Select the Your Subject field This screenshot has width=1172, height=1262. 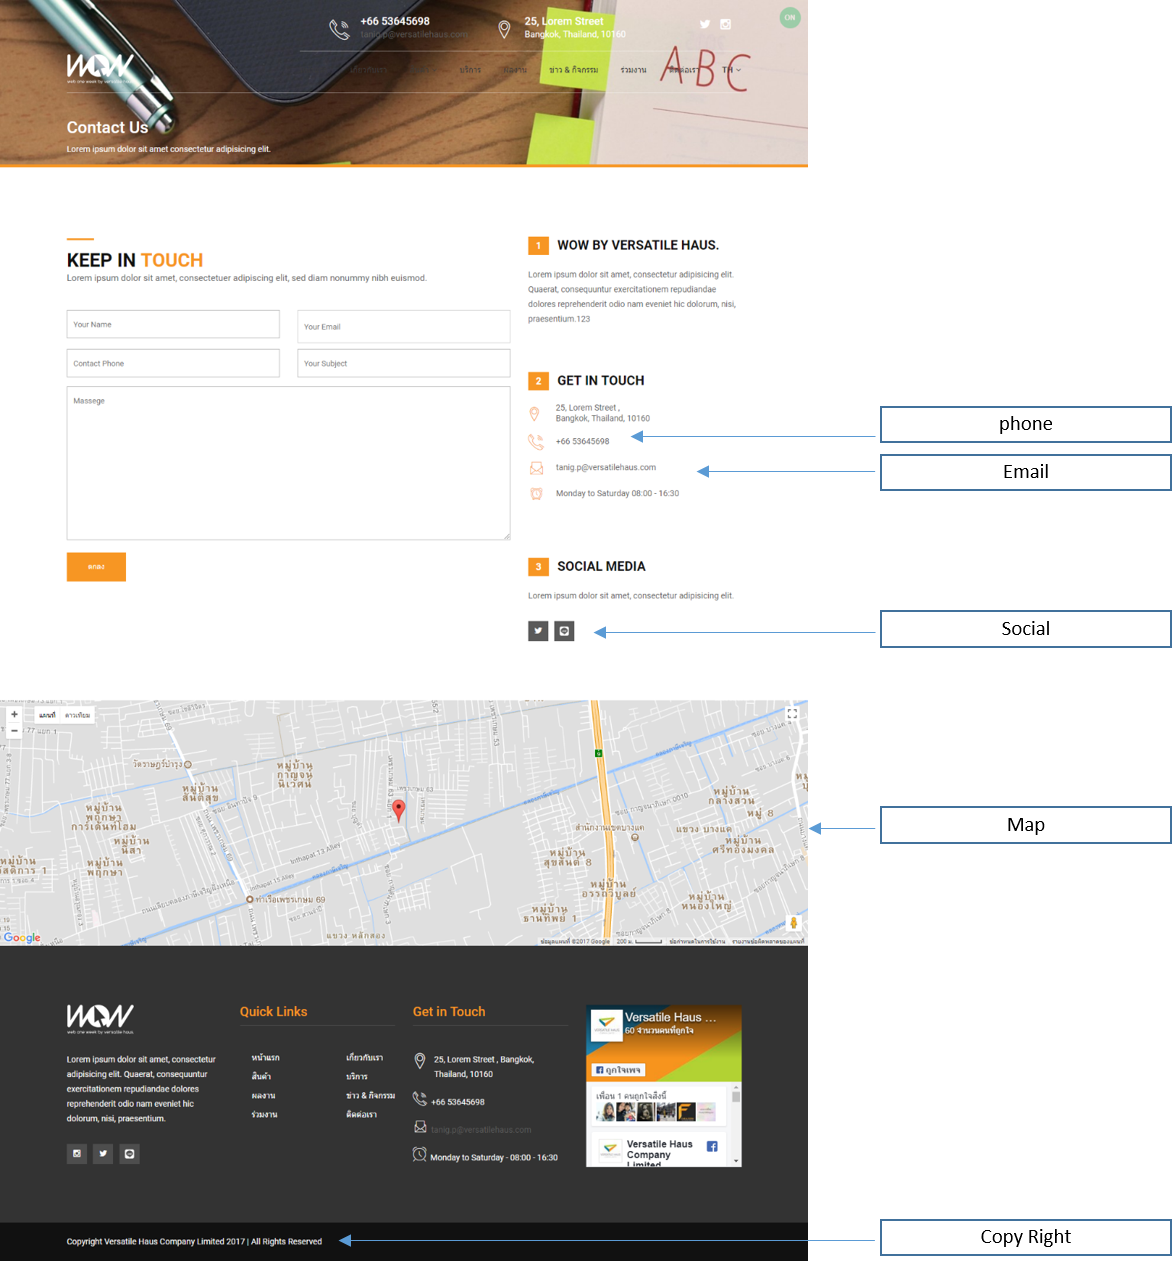coord(404,363)
